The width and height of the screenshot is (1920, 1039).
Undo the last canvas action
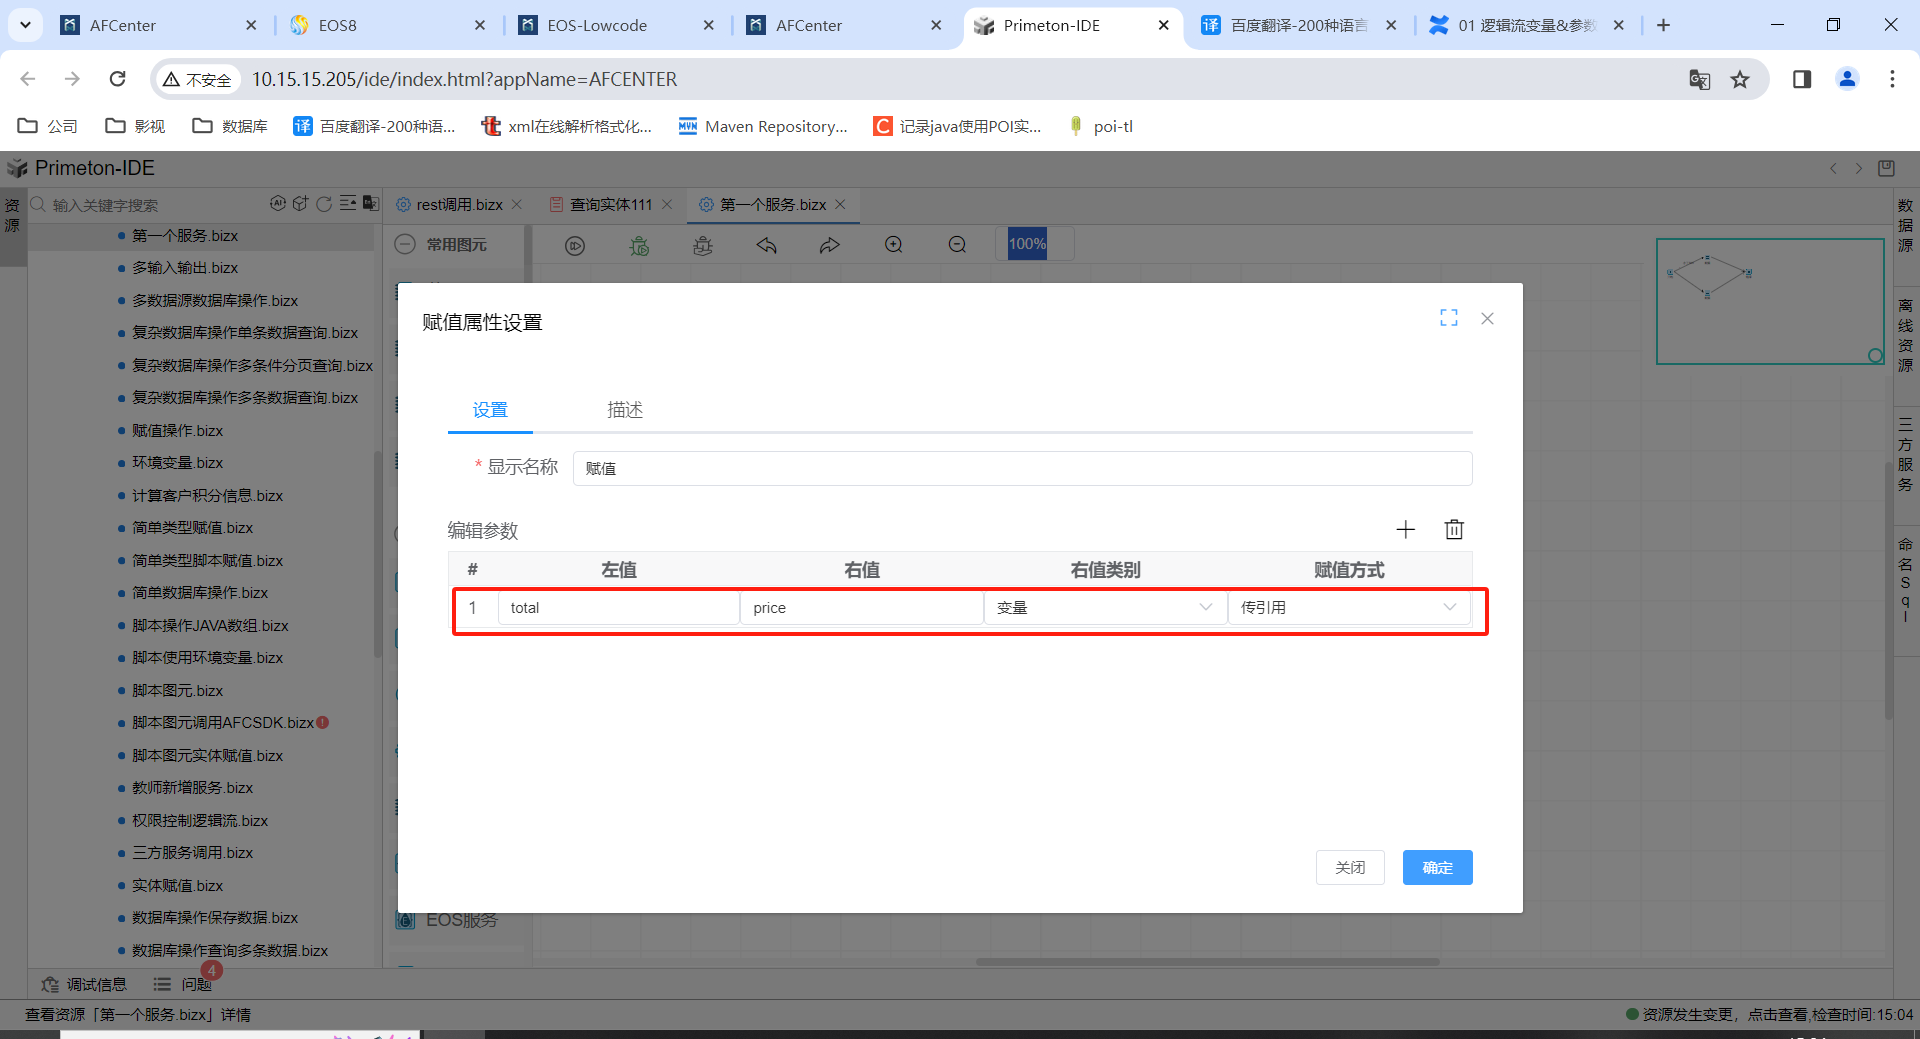766,245
